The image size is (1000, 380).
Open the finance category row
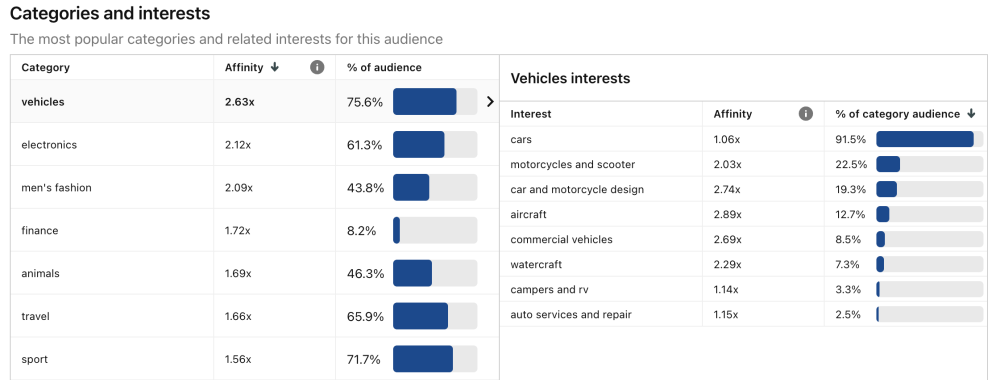(x=255, y=230)
